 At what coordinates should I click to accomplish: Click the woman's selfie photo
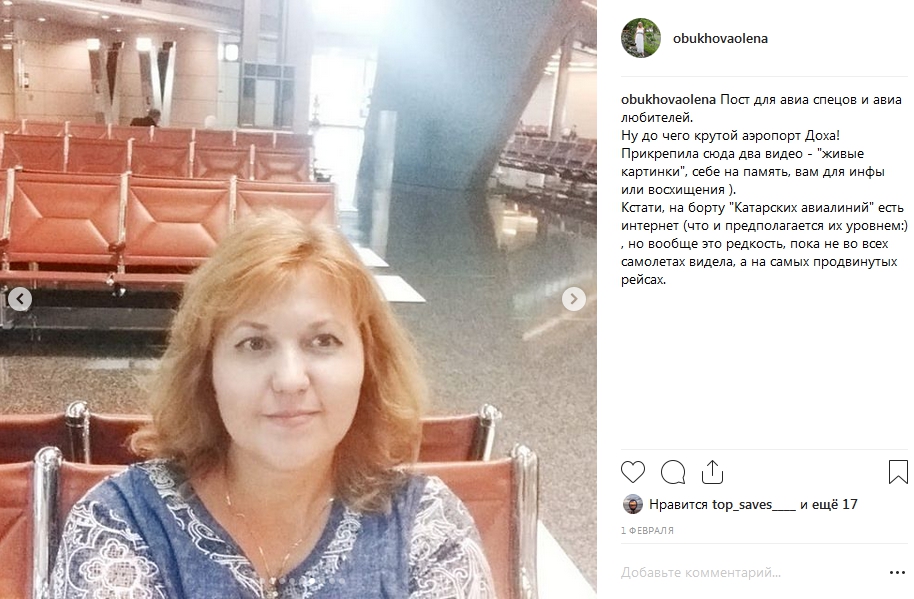pos(298,300)
